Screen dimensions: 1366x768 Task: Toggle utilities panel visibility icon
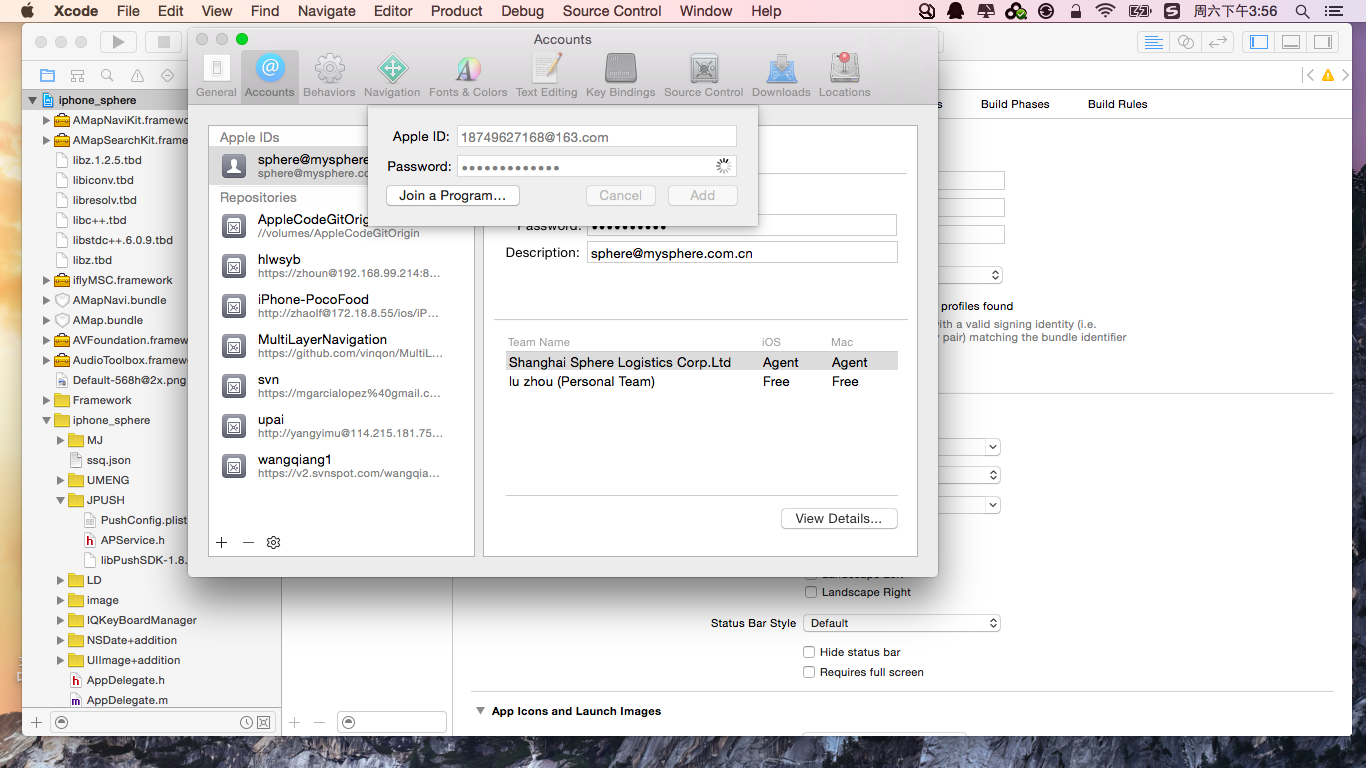coord(1322,42)
